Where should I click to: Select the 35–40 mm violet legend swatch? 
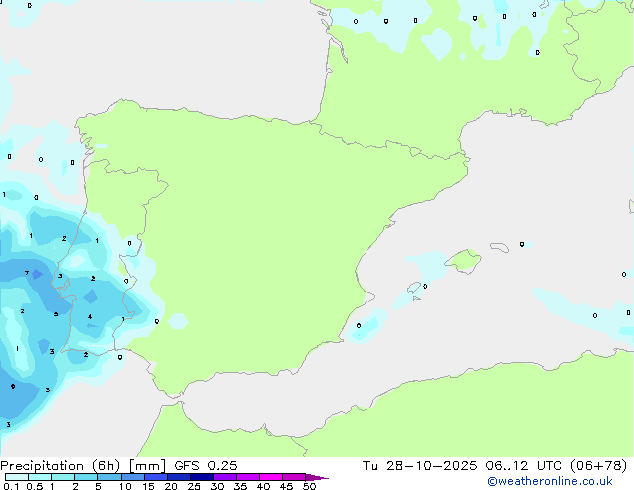point(248,477)
